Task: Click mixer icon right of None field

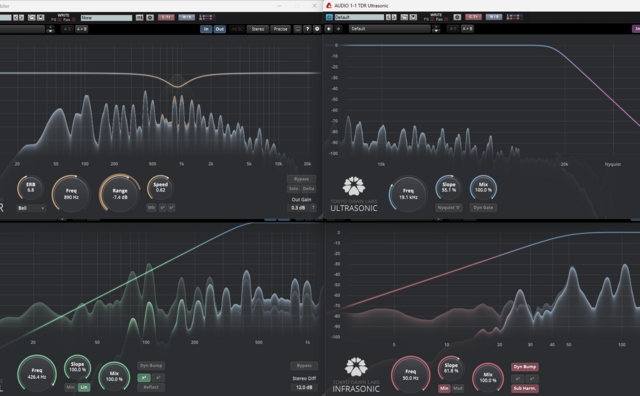Action: click(x=140, y=18)
